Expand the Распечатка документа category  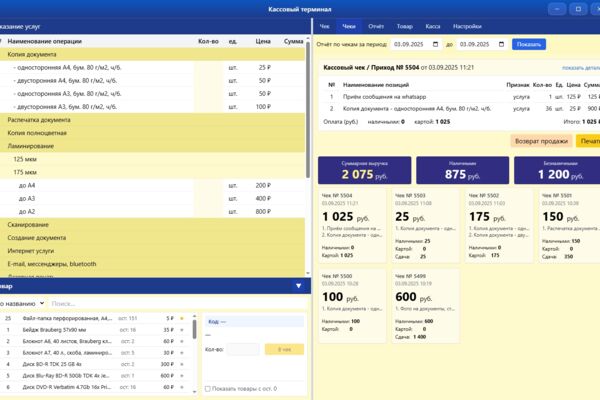tap(152, 120)
